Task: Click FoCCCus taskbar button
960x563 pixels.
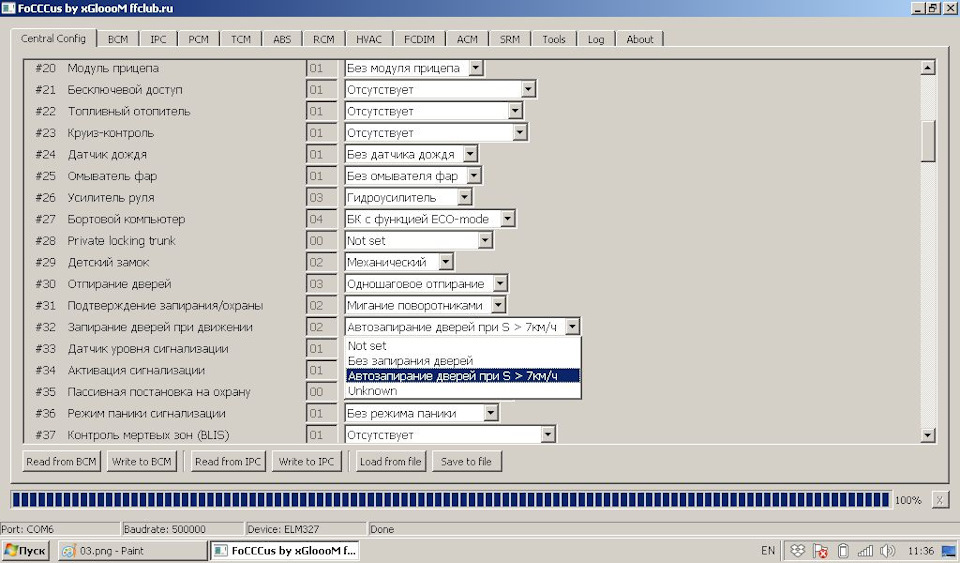Action: point(284,551)
